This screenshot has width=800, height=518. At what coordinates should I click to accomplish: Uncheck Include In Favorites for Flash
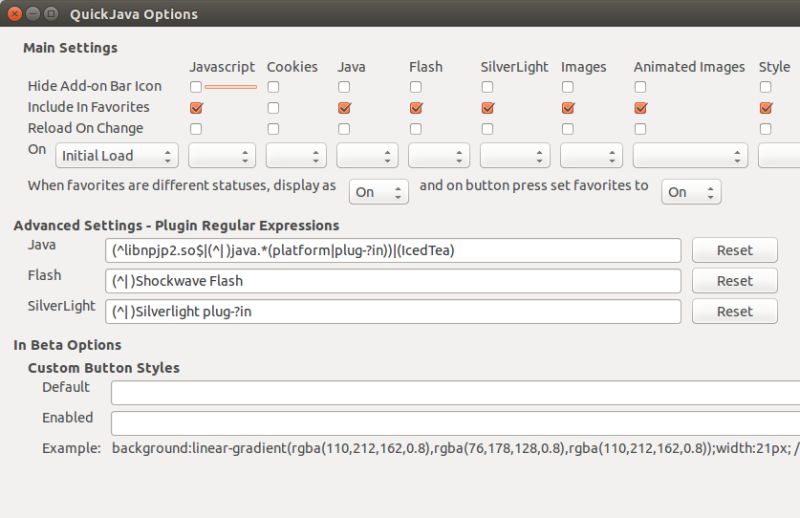tap(416, 108)
